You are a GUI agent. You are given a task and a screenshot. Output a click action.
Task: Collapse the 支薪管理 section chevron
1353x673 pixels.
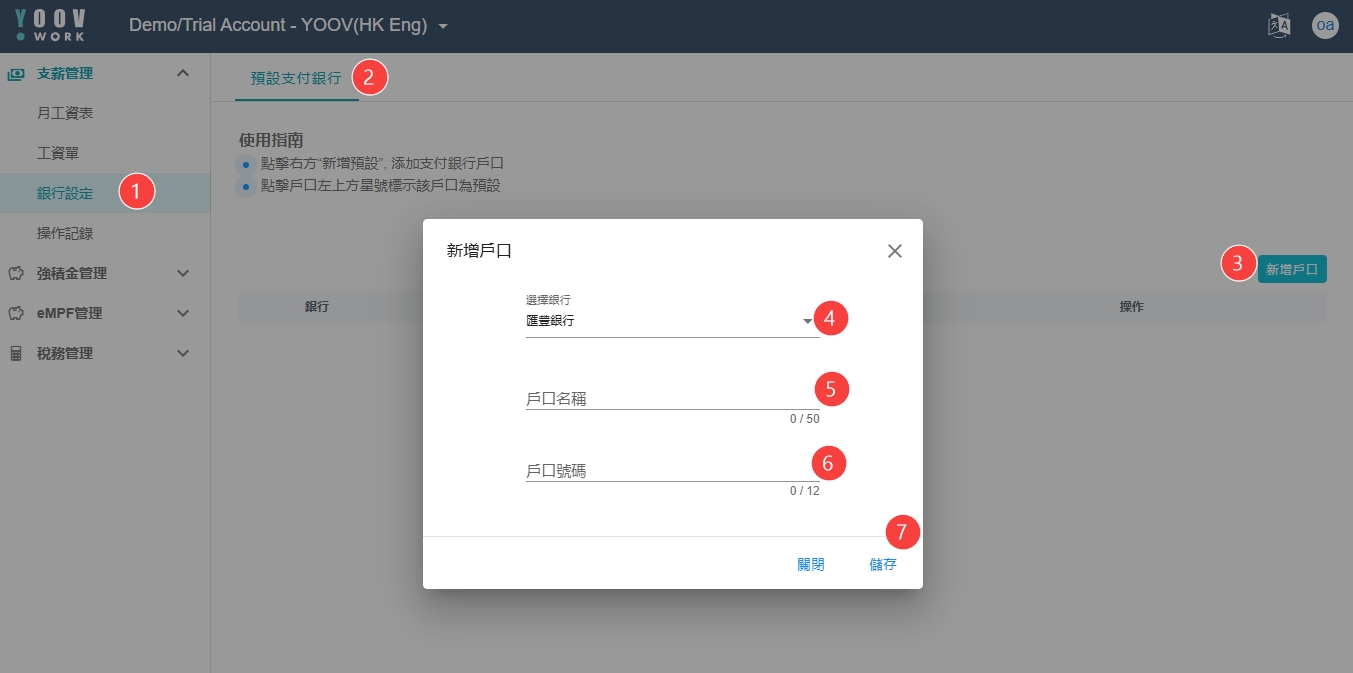[x=183, y=73]
